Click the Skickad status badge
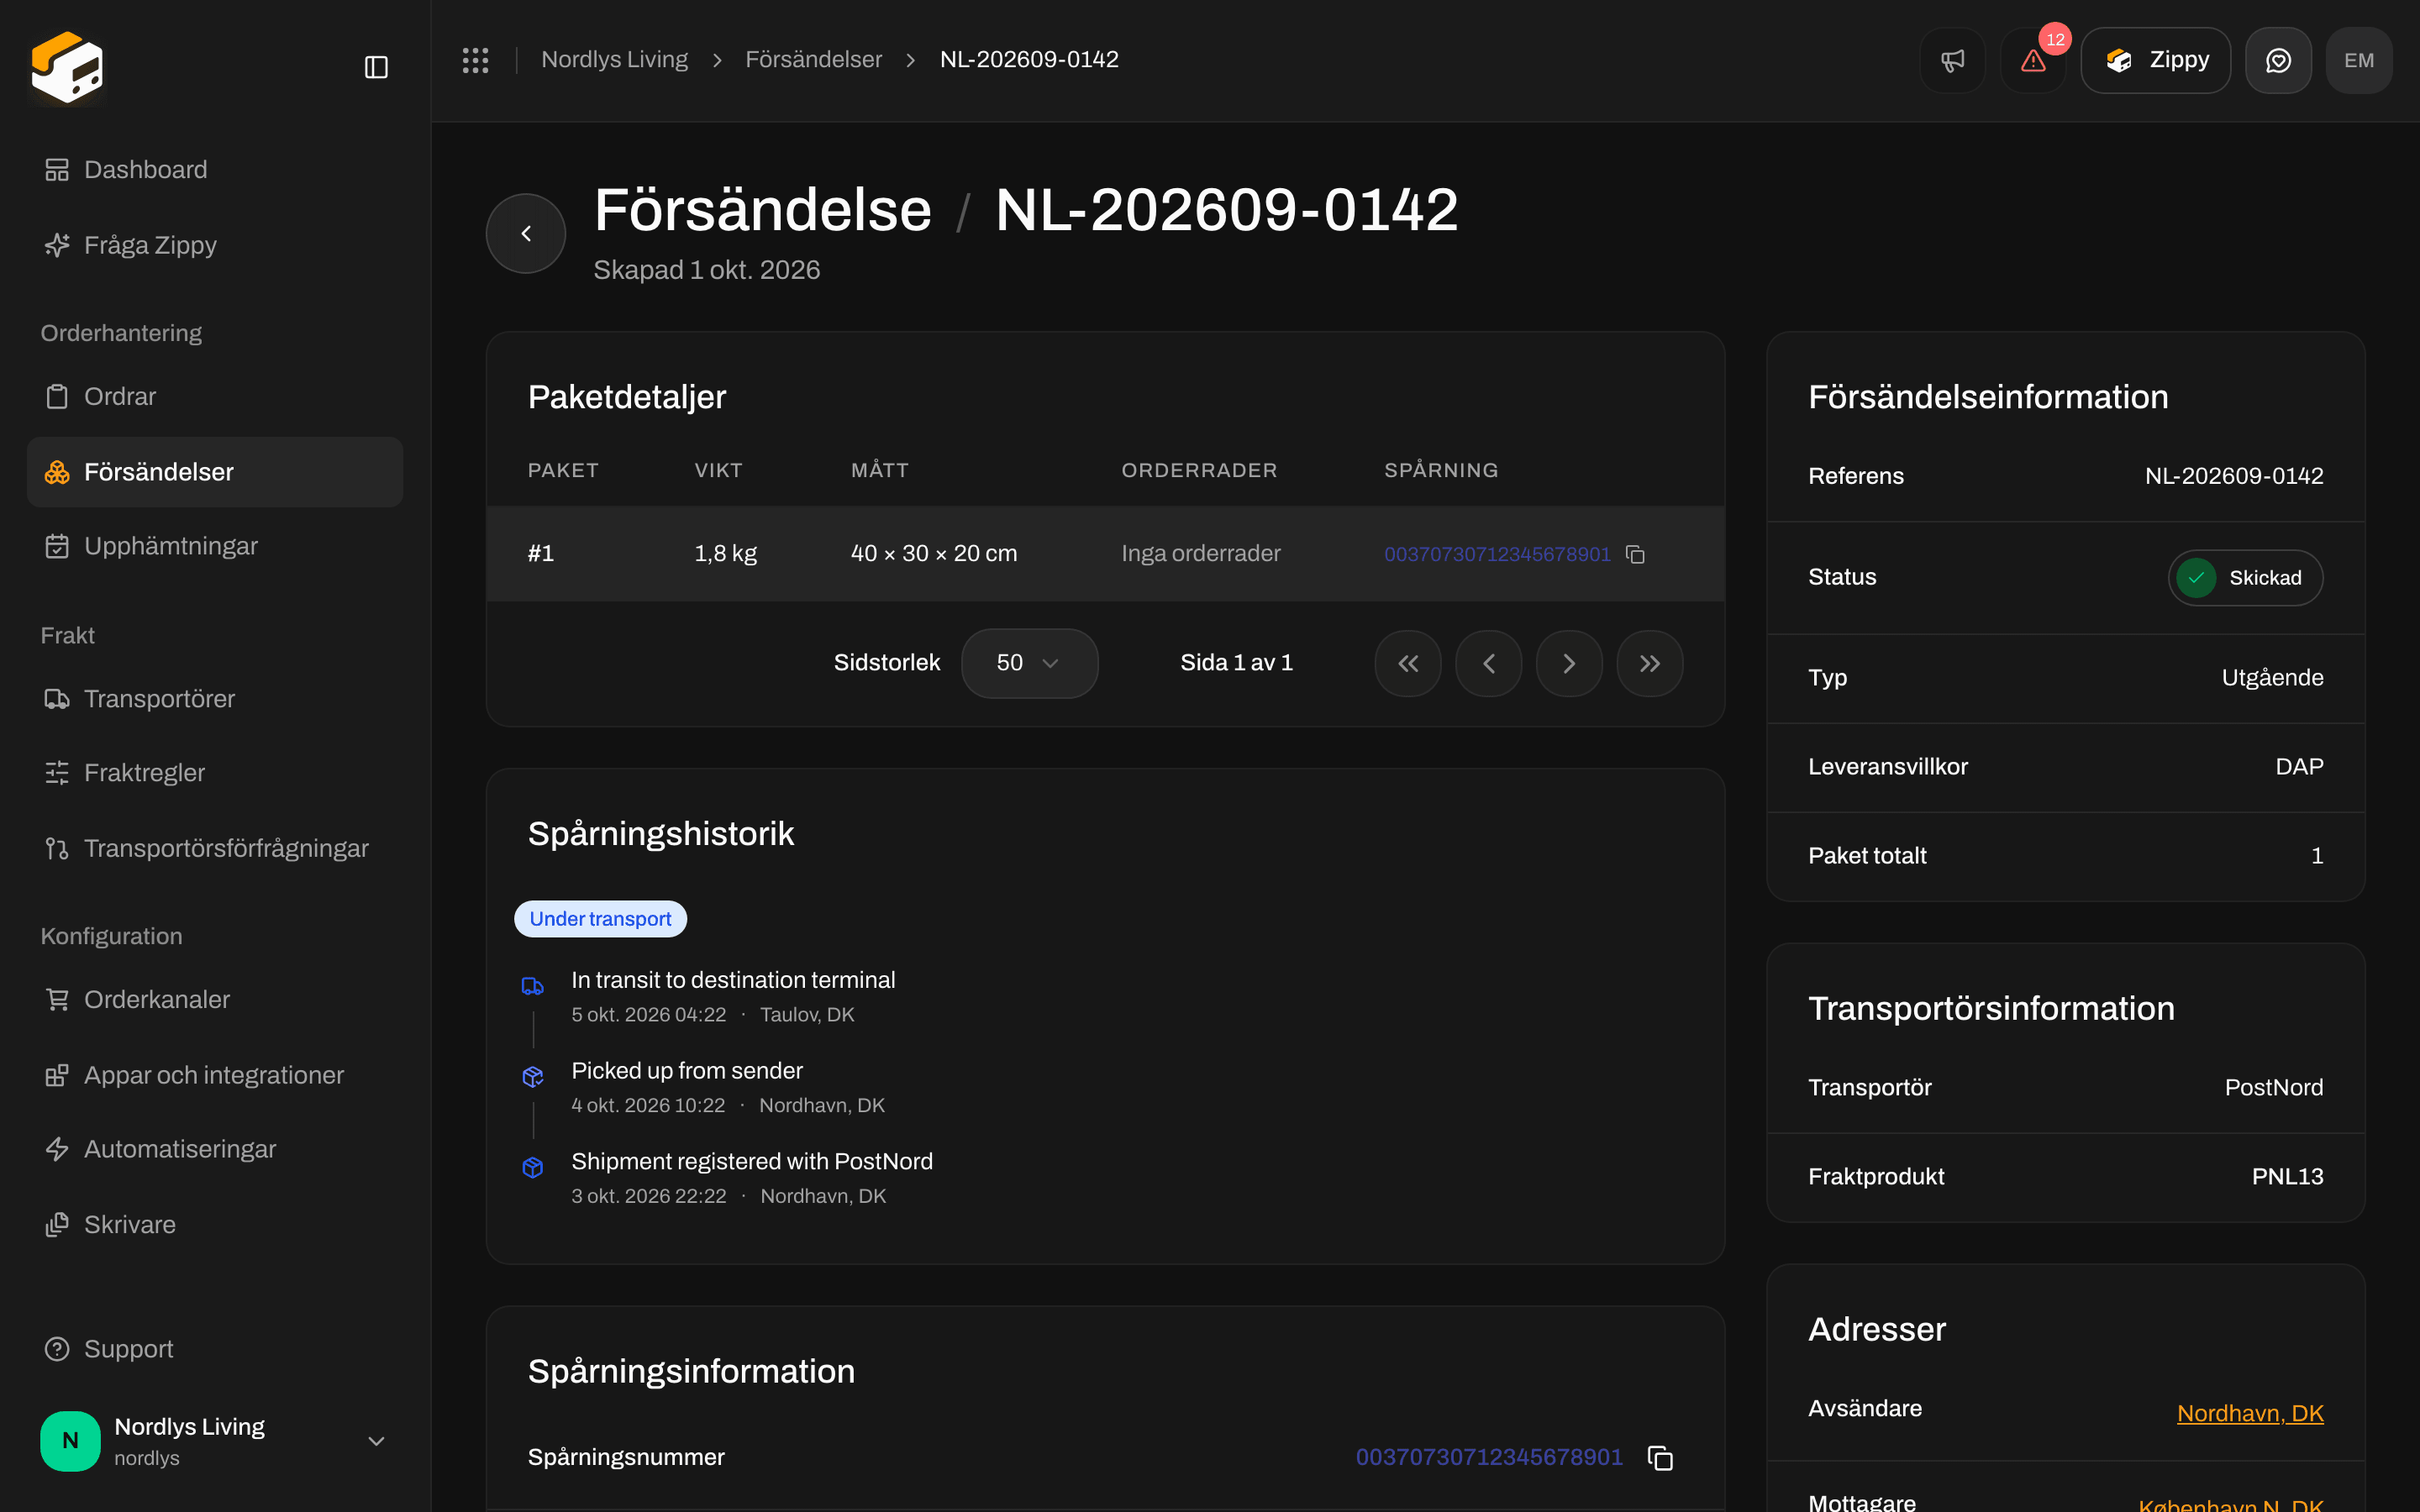2420x1512 pixels. tap(2245, 578)
